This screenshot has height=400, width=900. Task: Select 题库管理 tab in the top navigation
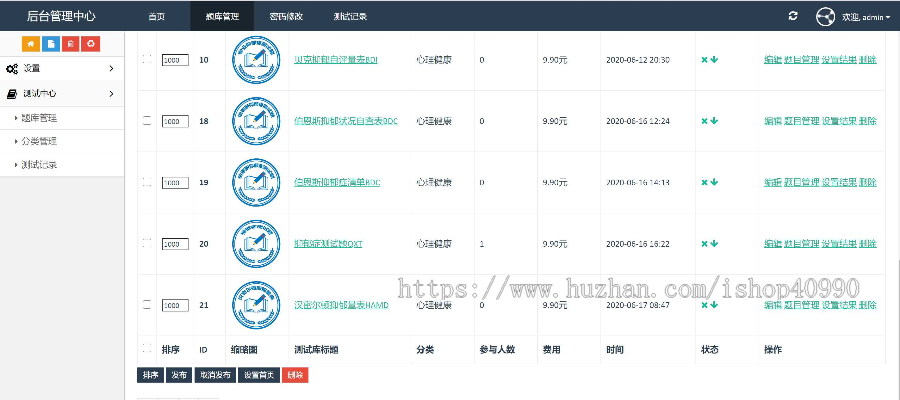222,17
